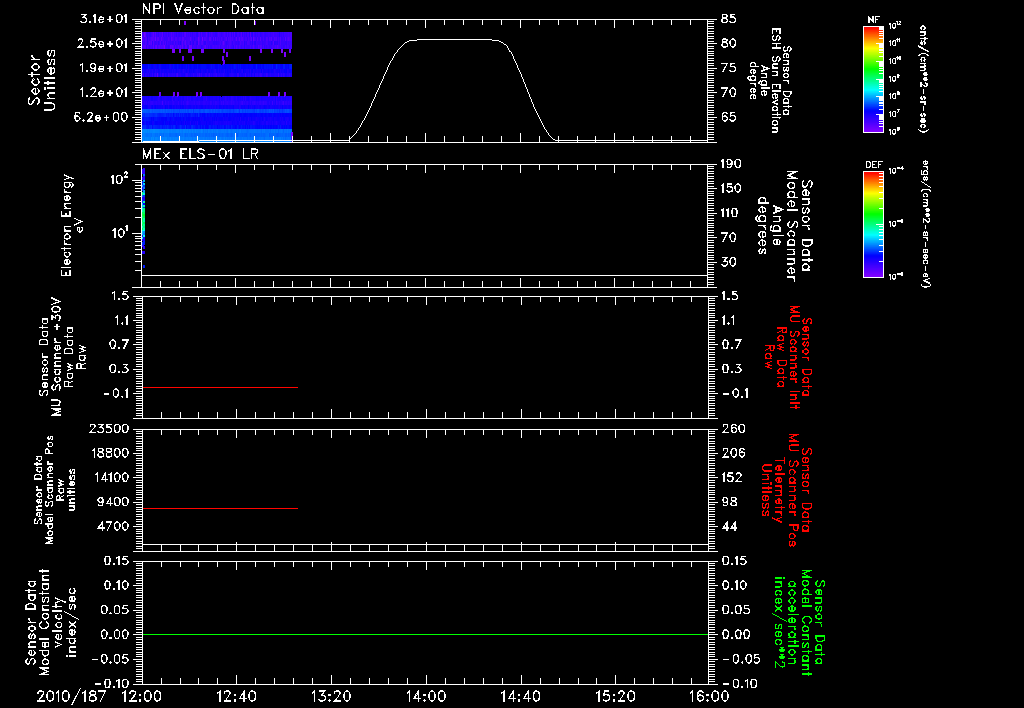Click the green zero line in the velocity panel

pos(425,634)
